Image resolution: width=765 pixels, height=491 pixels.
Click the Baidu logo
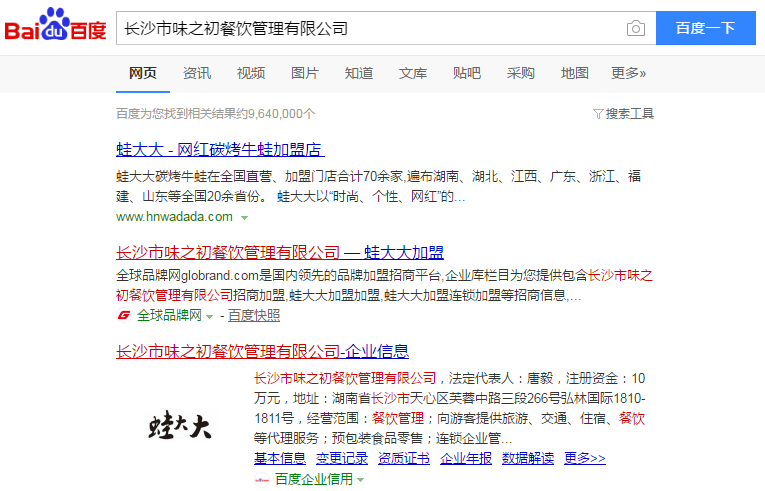[x=55, y=28]
